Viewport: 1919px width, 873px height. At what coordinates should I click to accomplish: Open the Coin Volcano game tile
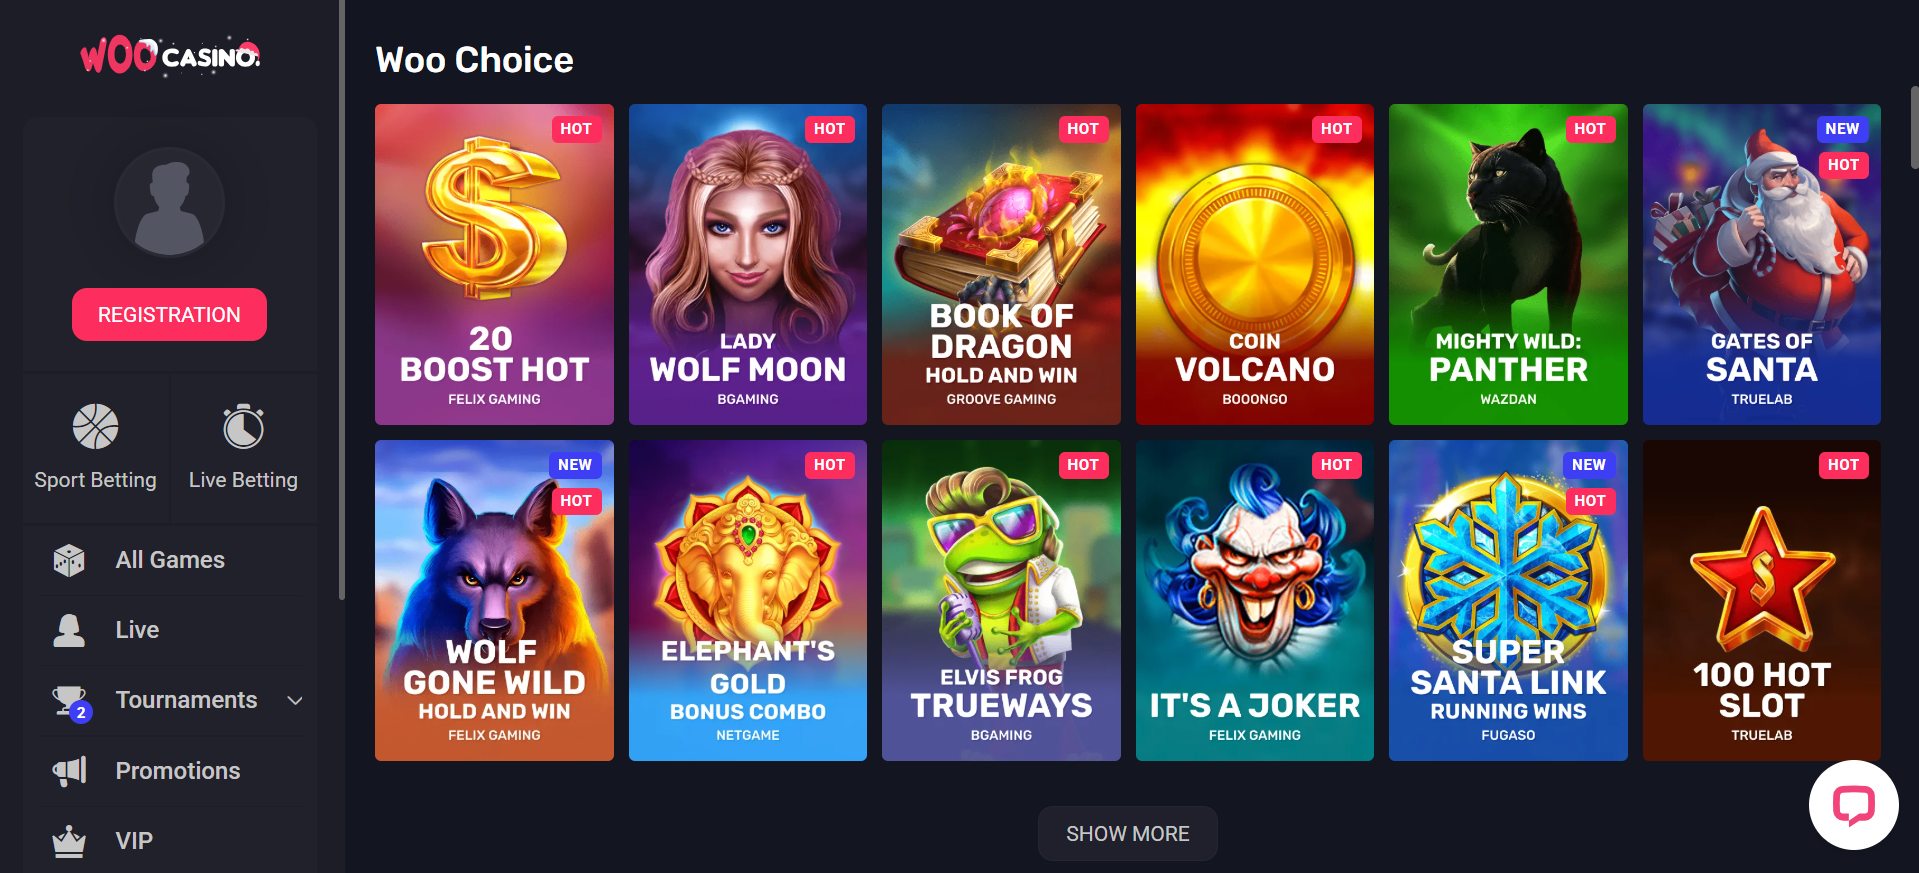pyautogui.click(x=1254, y=265)
